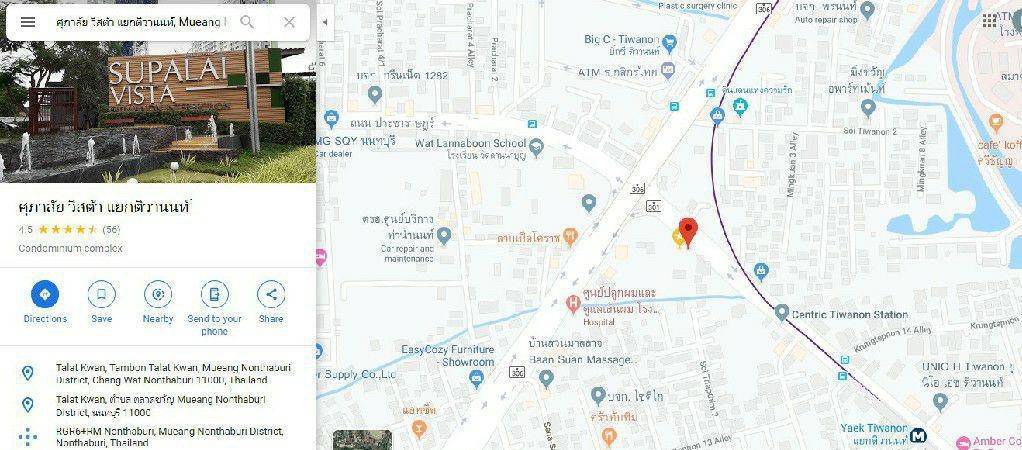Screen dimensions: 1022x450
Task: Open the 56 reviews link
Action: pos(111,230)
